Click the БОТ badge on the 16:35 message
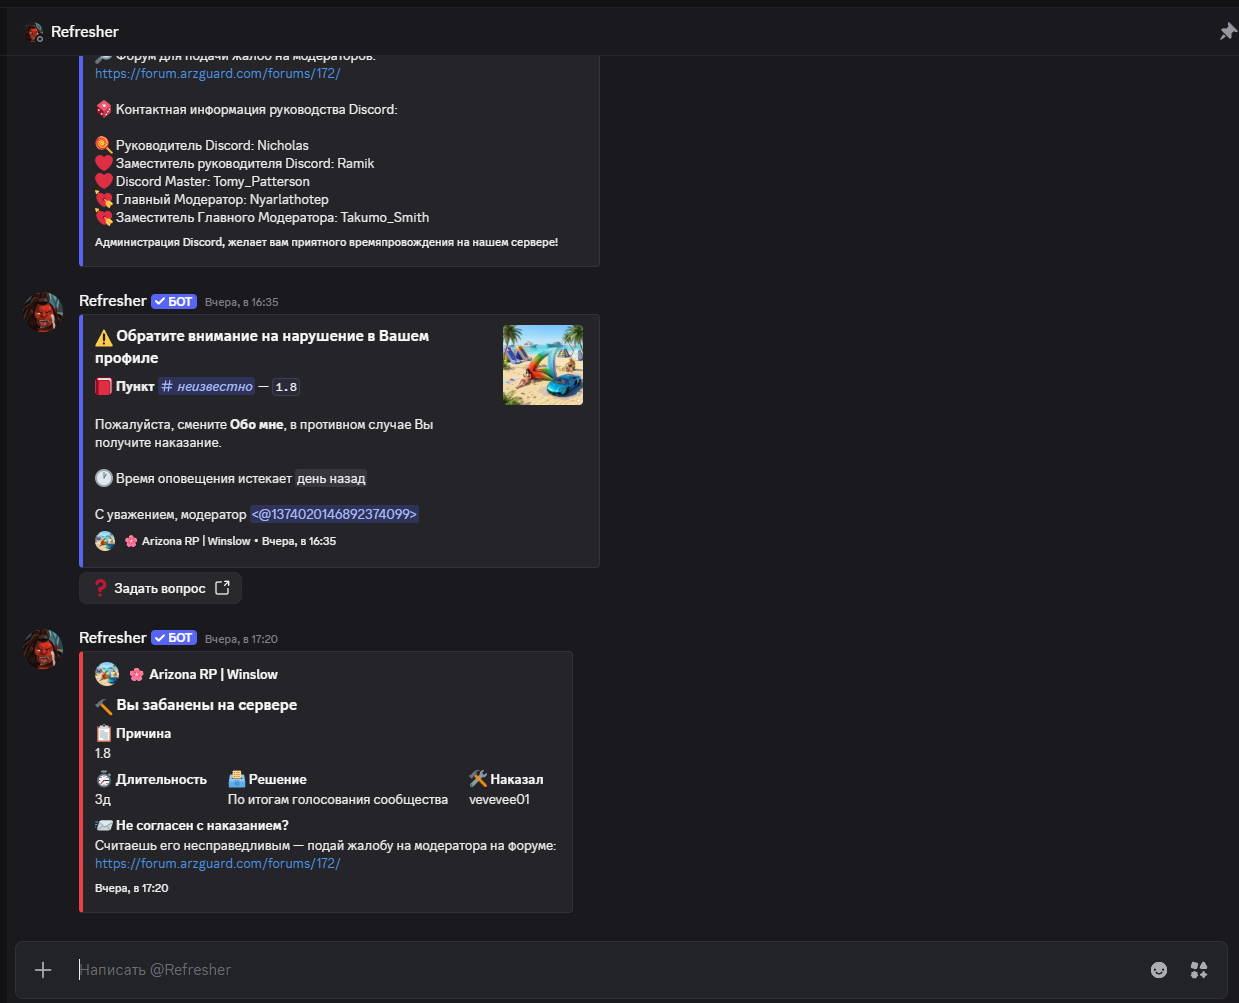This screenshot has width=1239, height=1003. click(x=174, y=301)
